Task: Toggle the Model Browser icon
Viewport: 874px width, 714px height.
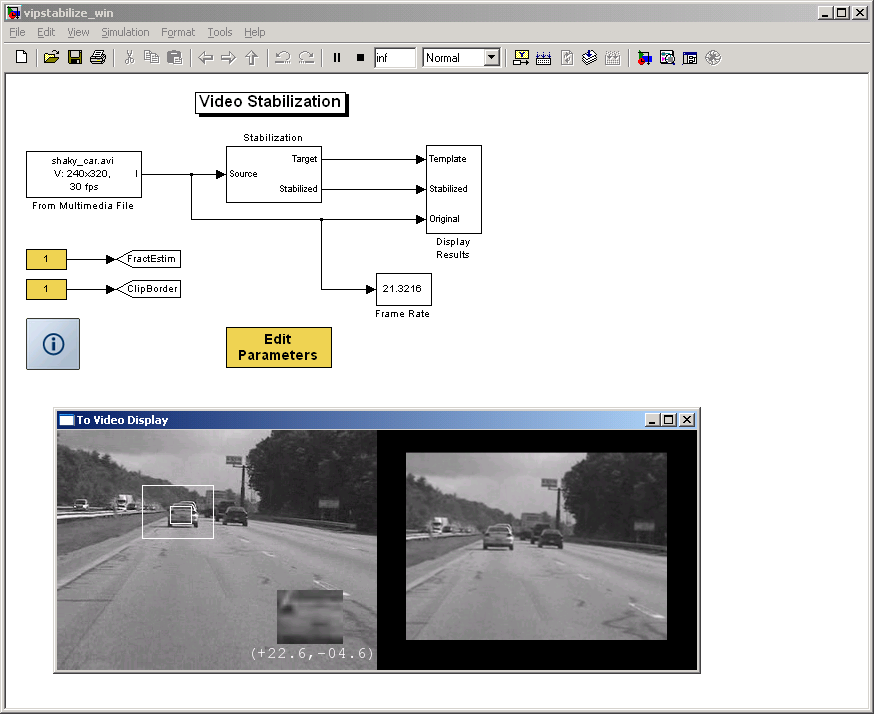Action: 690,57
